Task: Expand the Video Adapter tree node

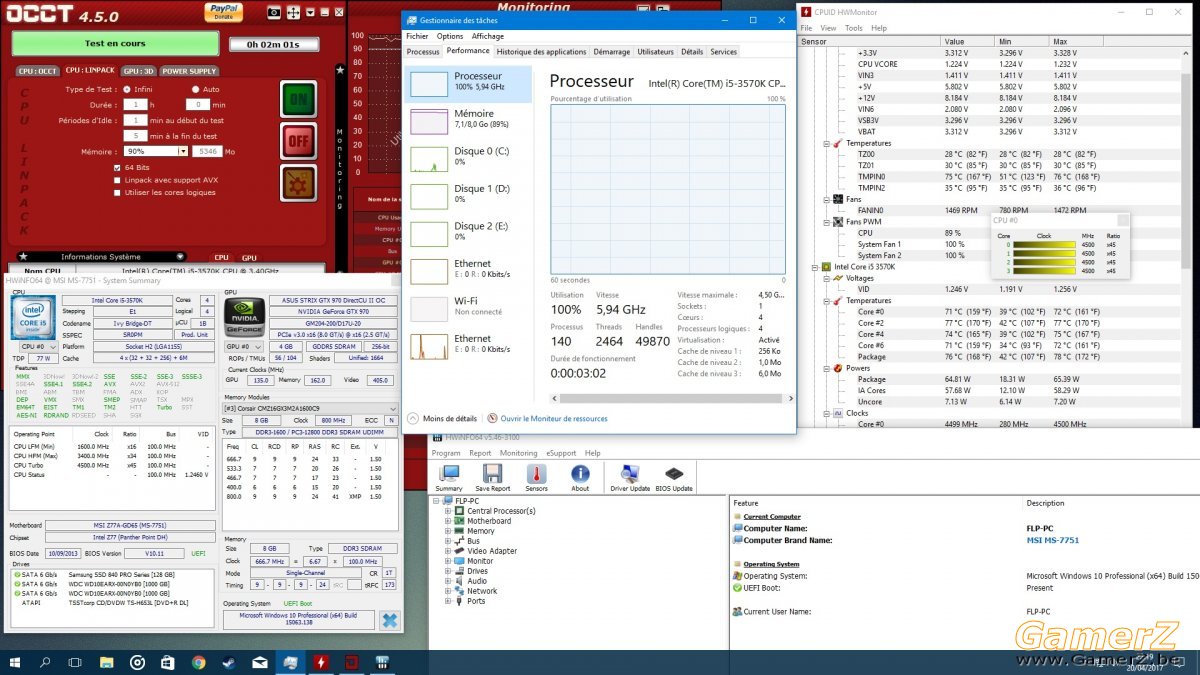Action: (x=448, y=551)
